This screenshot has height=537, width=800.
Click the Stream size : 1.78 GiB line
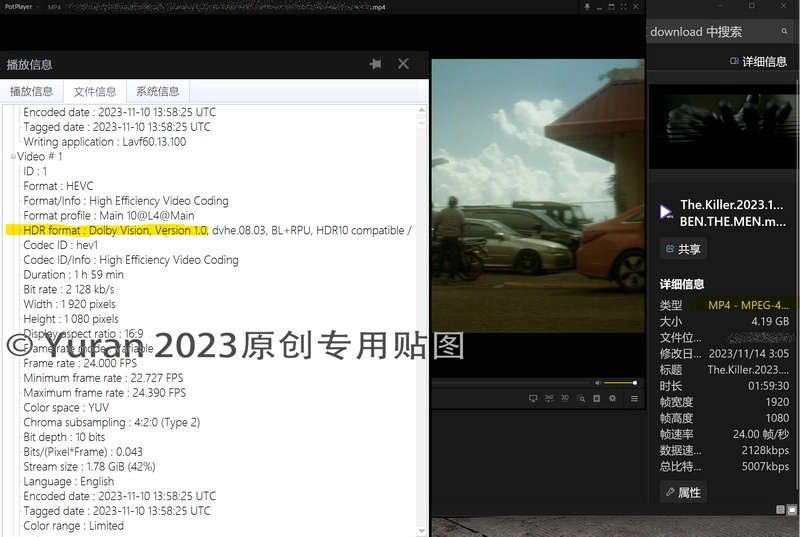pyautogui.click(x=89, y=467)
